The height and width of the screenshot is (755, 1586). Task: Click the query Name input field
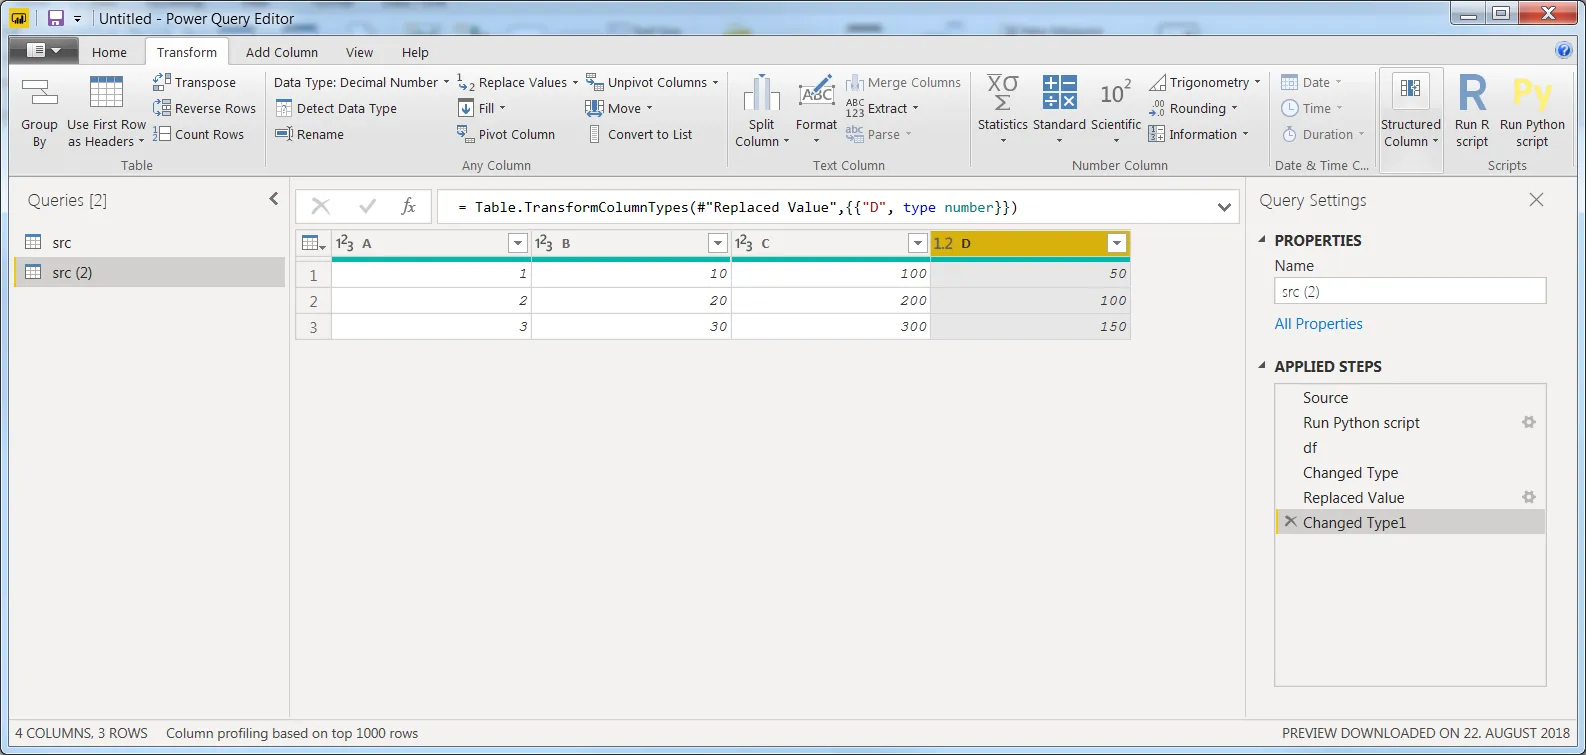click(x=1410, y=291)
